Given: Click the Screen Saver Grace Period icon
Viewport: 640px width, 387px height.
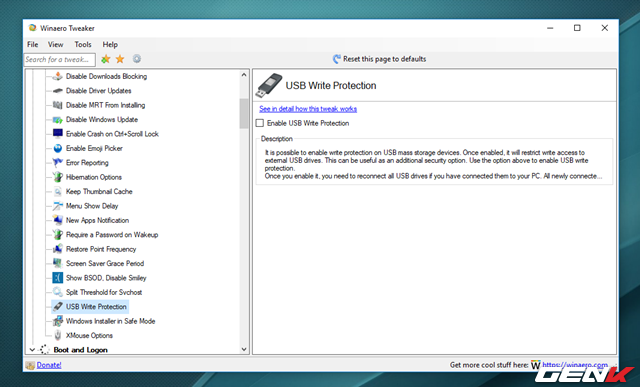Looking at the screenshot, I should 58,263.
